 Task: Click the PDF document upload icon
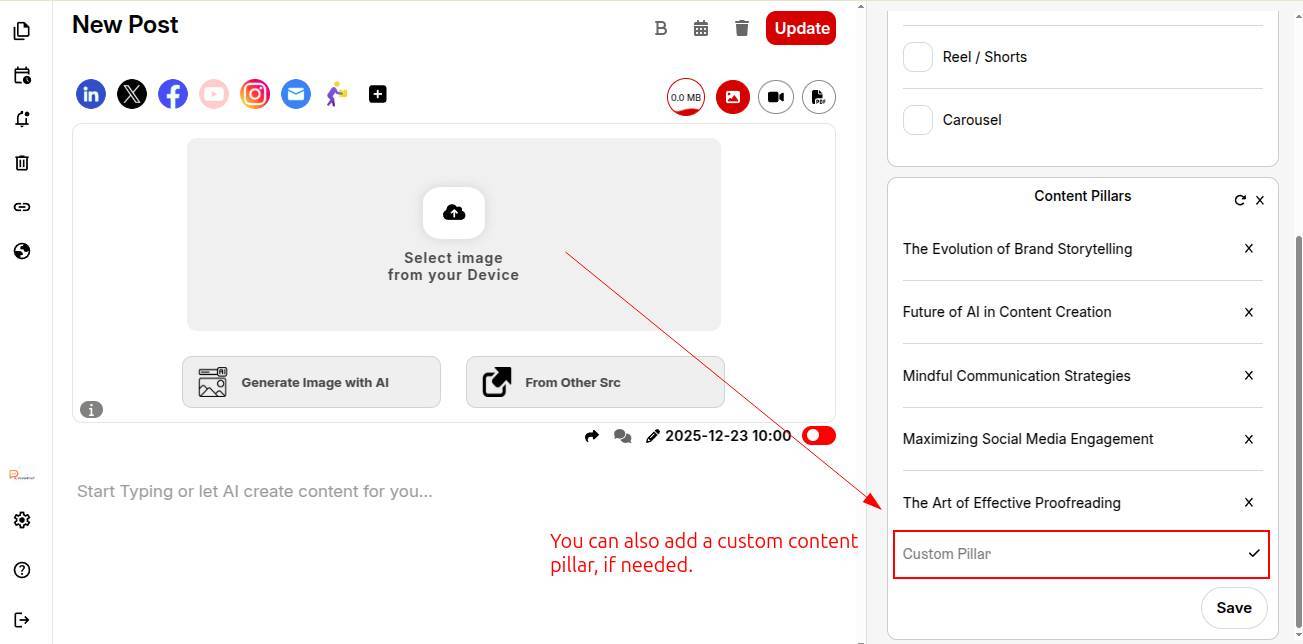818,97
